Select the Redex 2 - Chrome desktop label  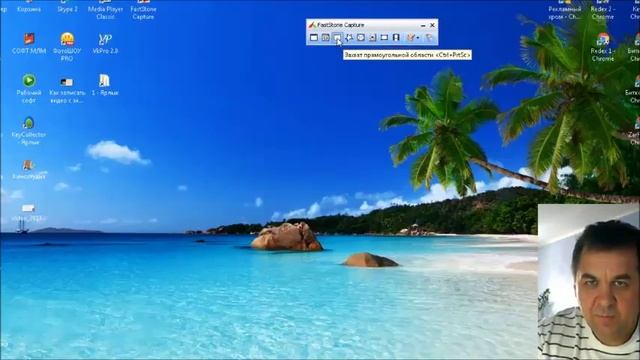[x=602, y=13]
